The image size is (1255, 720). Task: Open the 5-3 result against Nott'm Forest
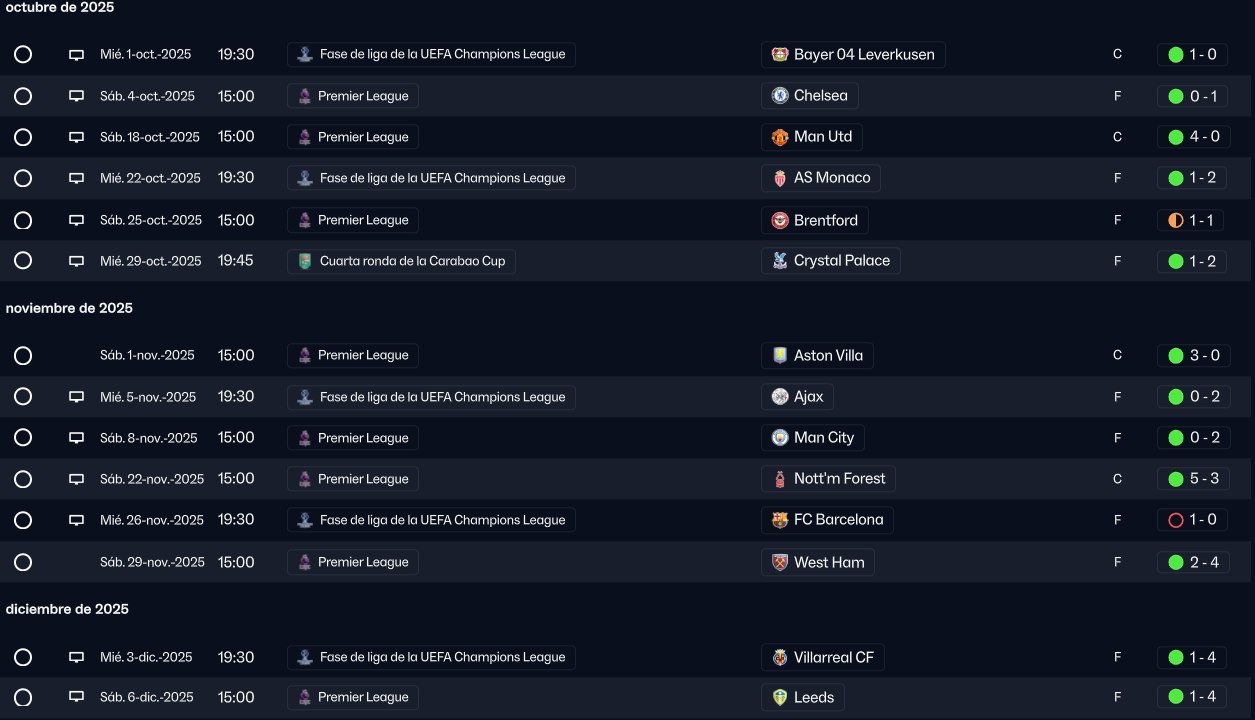click(x=1193, y=479)
